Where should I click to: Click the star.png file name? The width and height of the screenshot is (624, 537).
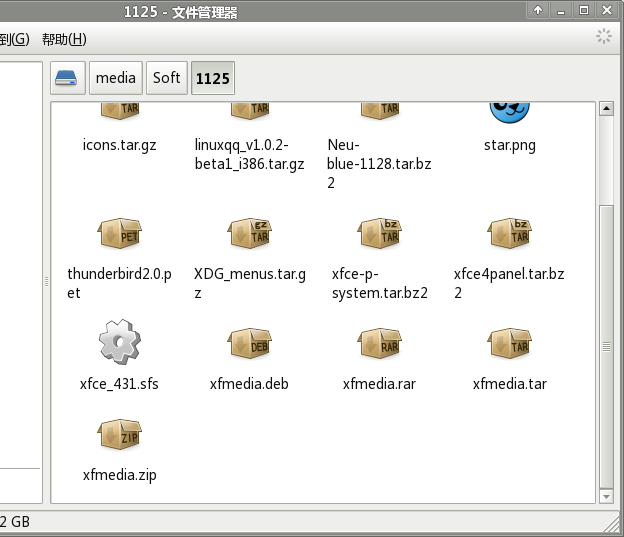(x=510, y=145)
